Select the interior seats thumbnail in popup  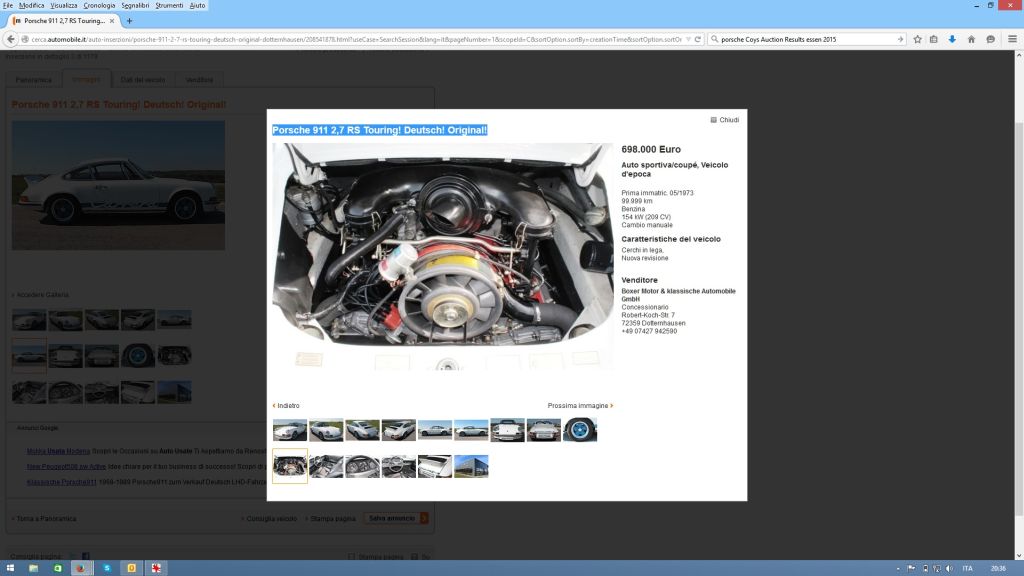(x=326, y=466)
